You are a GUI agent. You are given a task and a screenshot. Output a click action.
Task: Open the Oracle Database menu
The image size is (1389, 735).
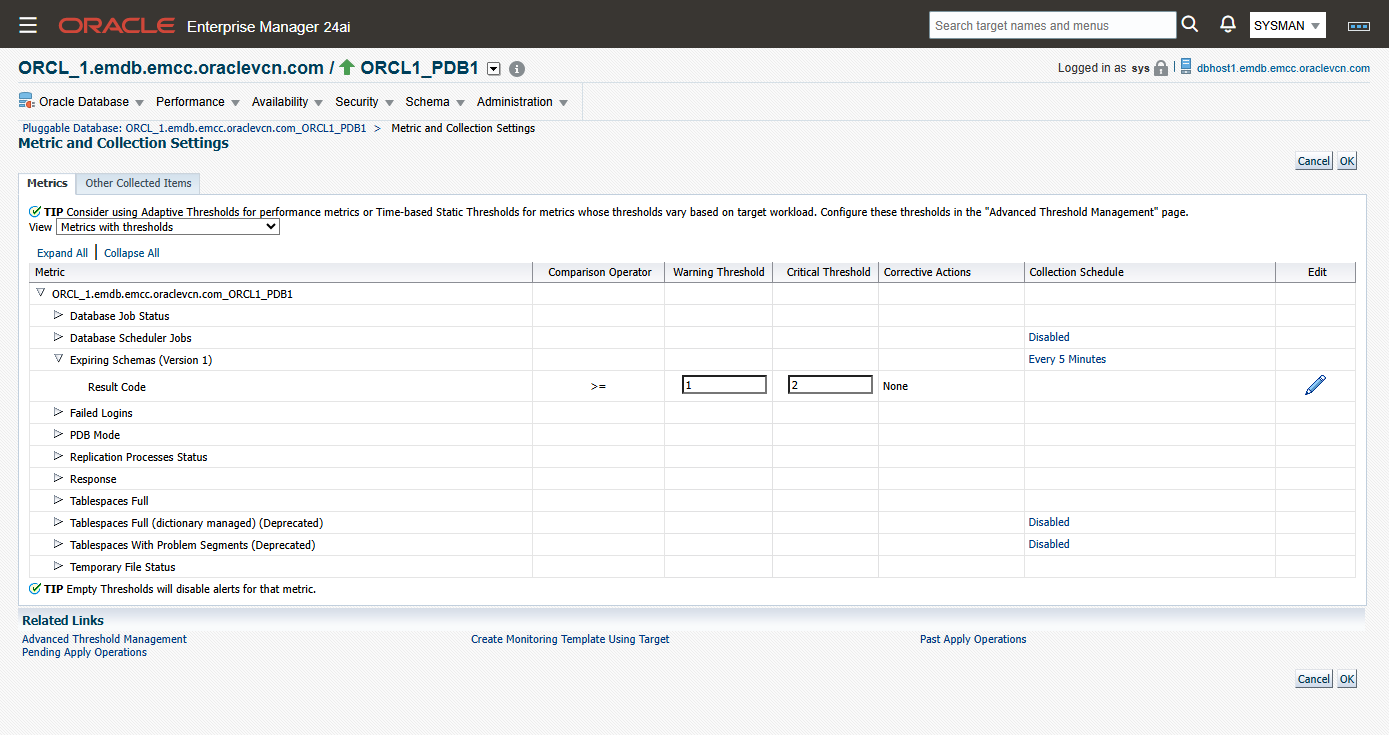(x=91, y=102)
